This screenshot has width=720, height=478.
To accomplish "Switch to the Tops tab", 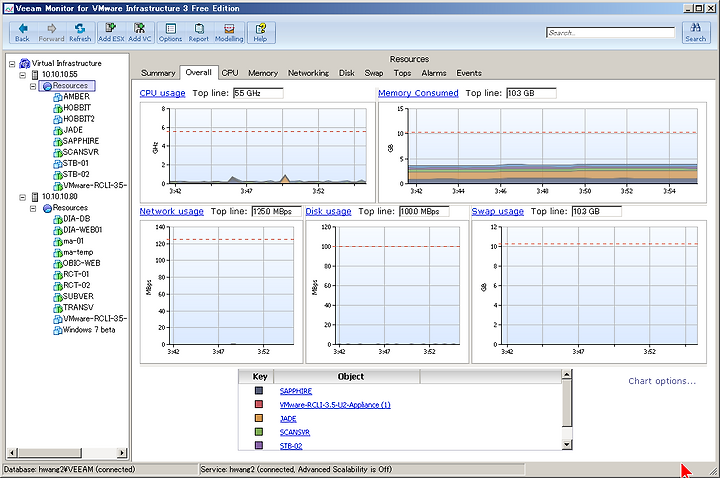I will pyautogui.click(x=402, y=73).
